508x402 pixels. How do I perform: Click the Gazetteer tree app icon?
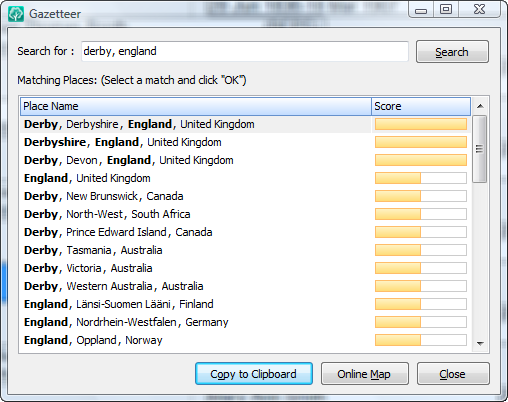click(16, 14)
